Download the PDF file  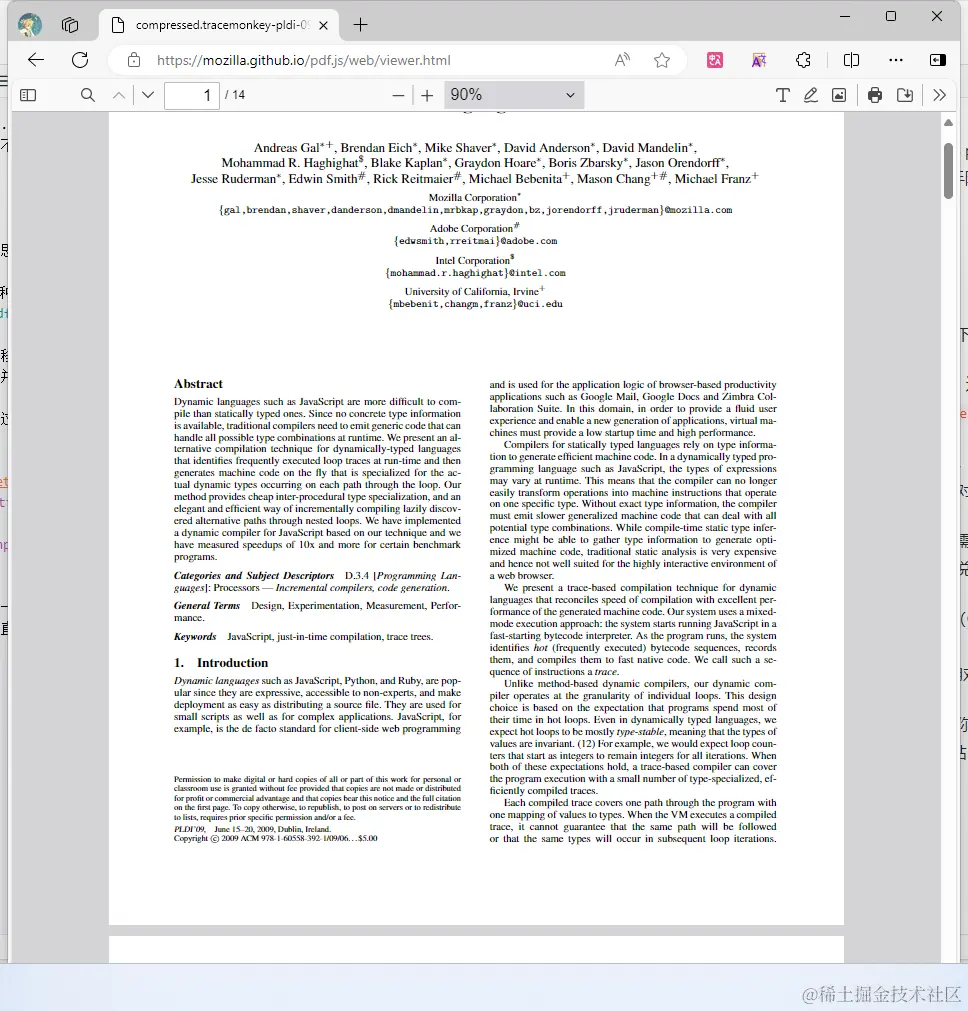(x=905, y=95)
